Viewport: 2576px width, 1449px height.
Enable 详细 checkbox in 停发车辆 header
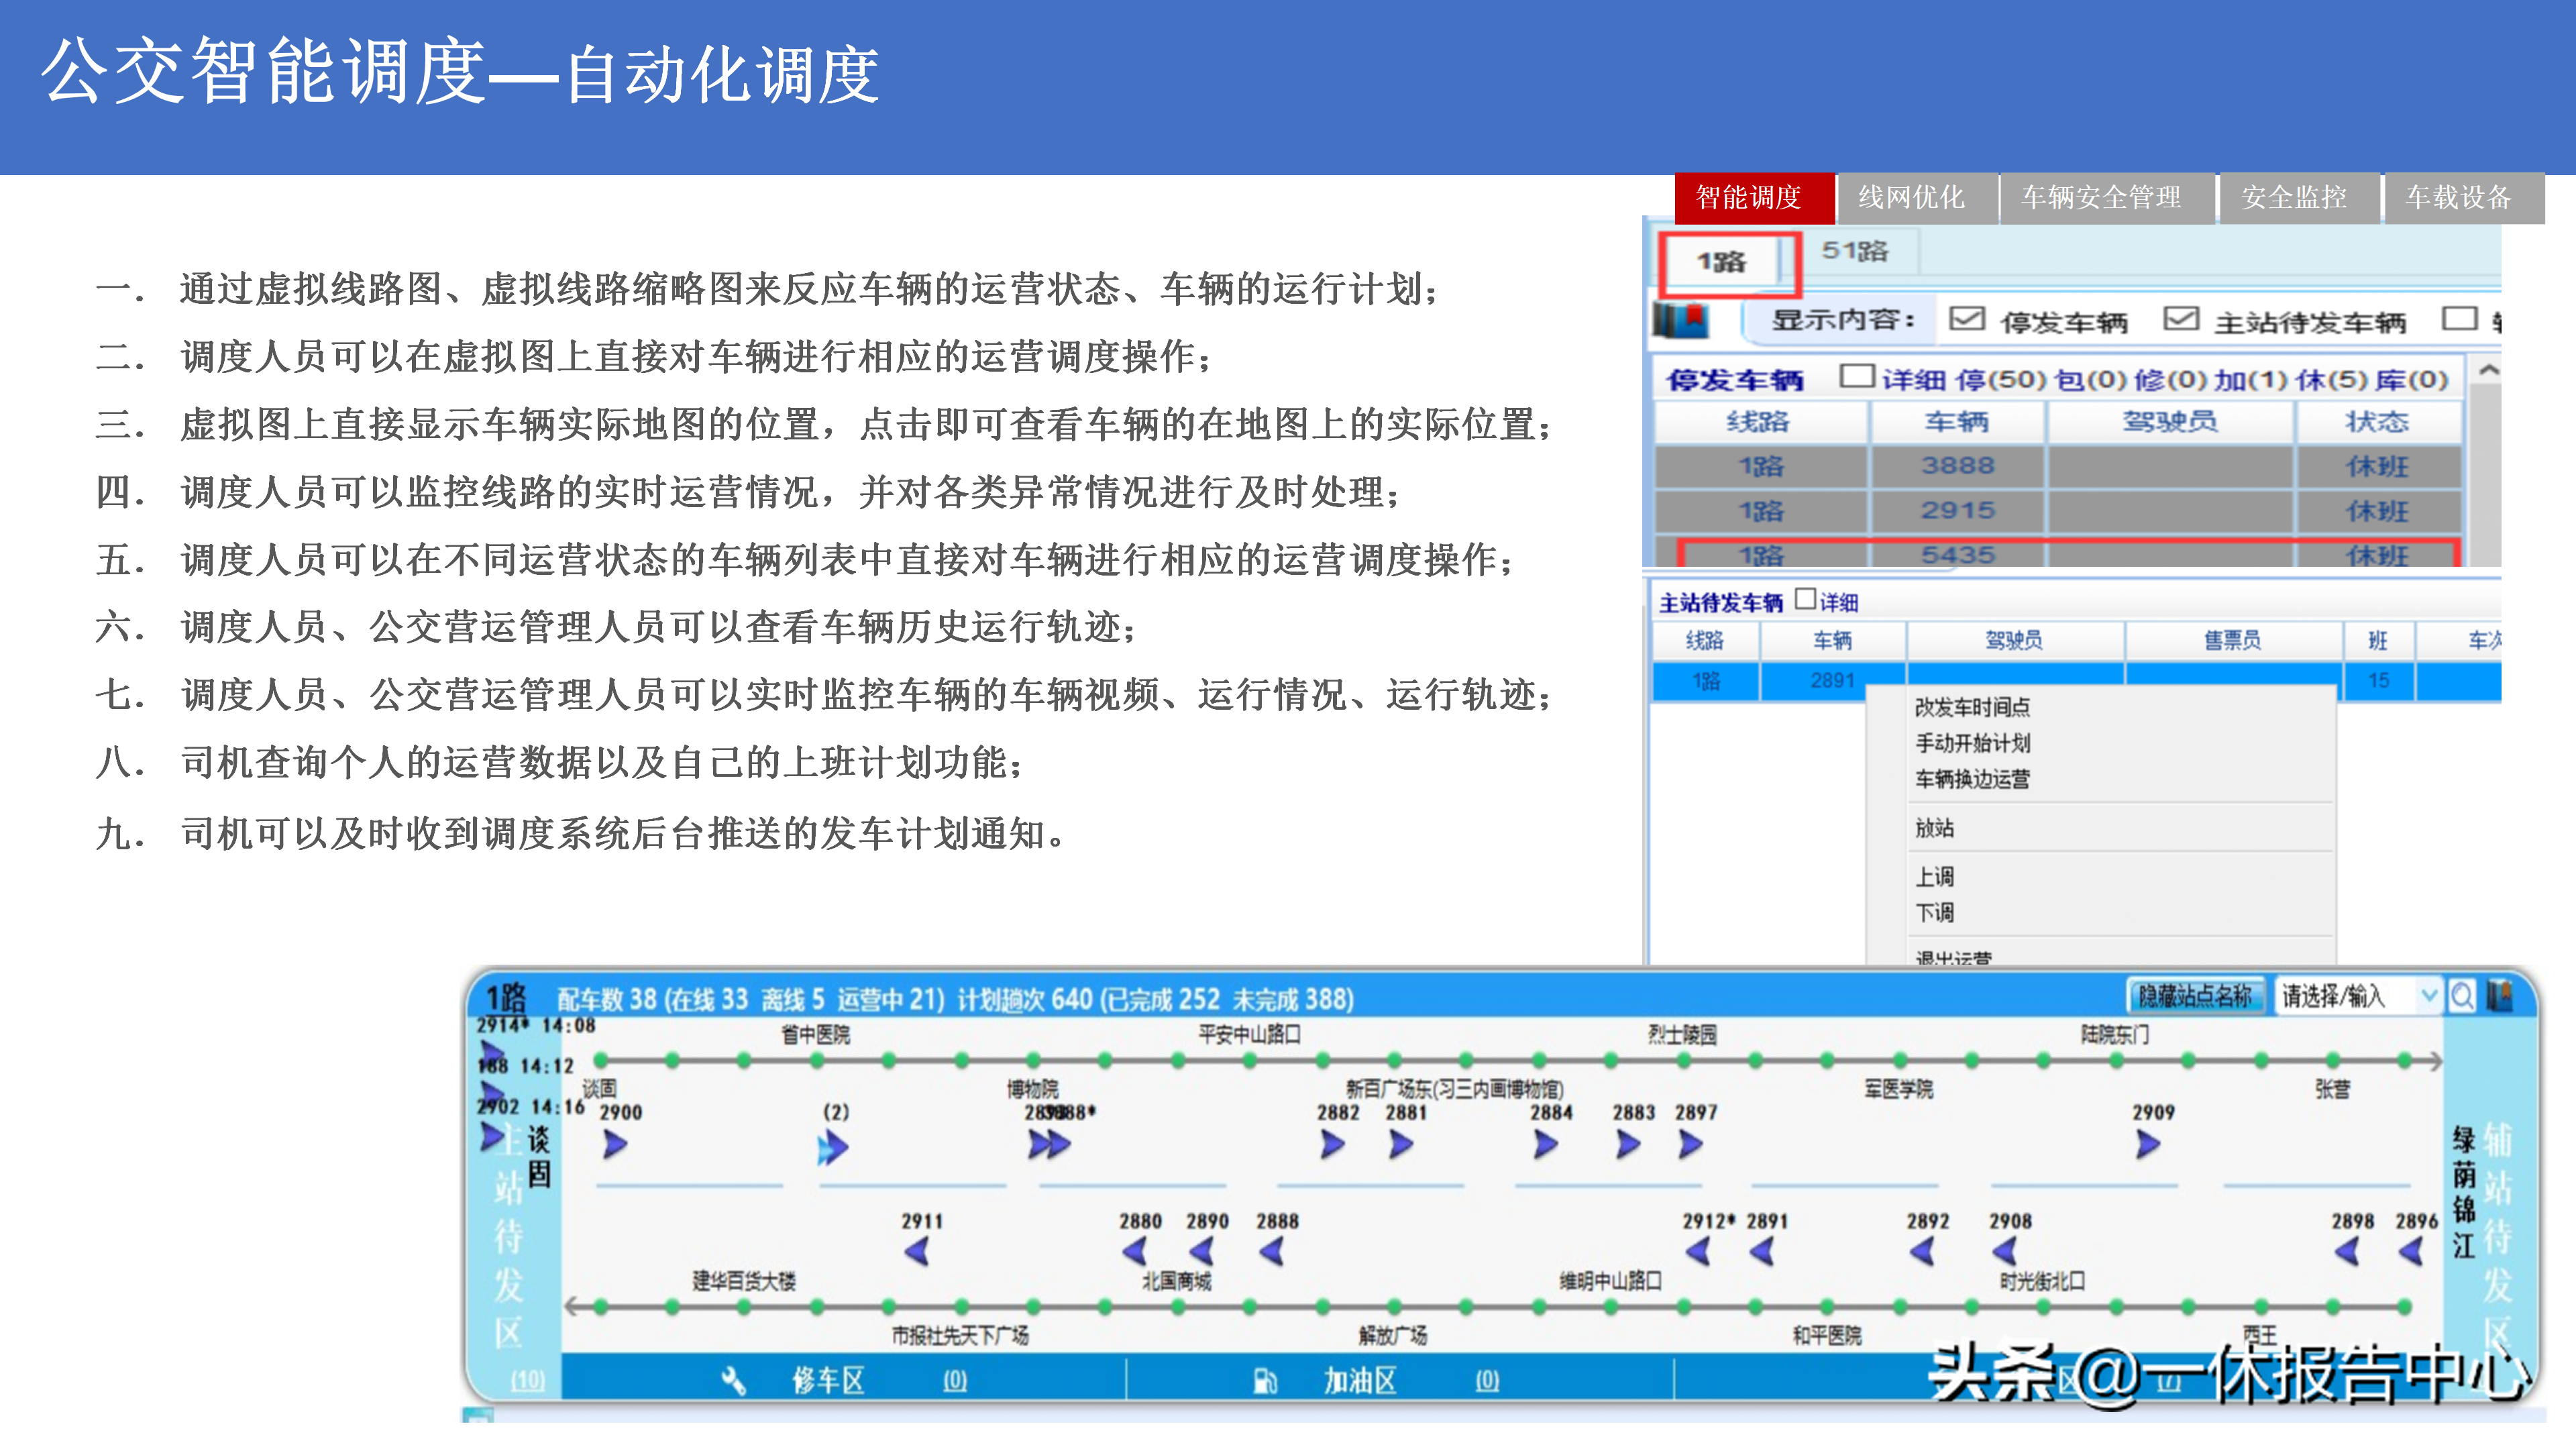(x=1856, y=377)
